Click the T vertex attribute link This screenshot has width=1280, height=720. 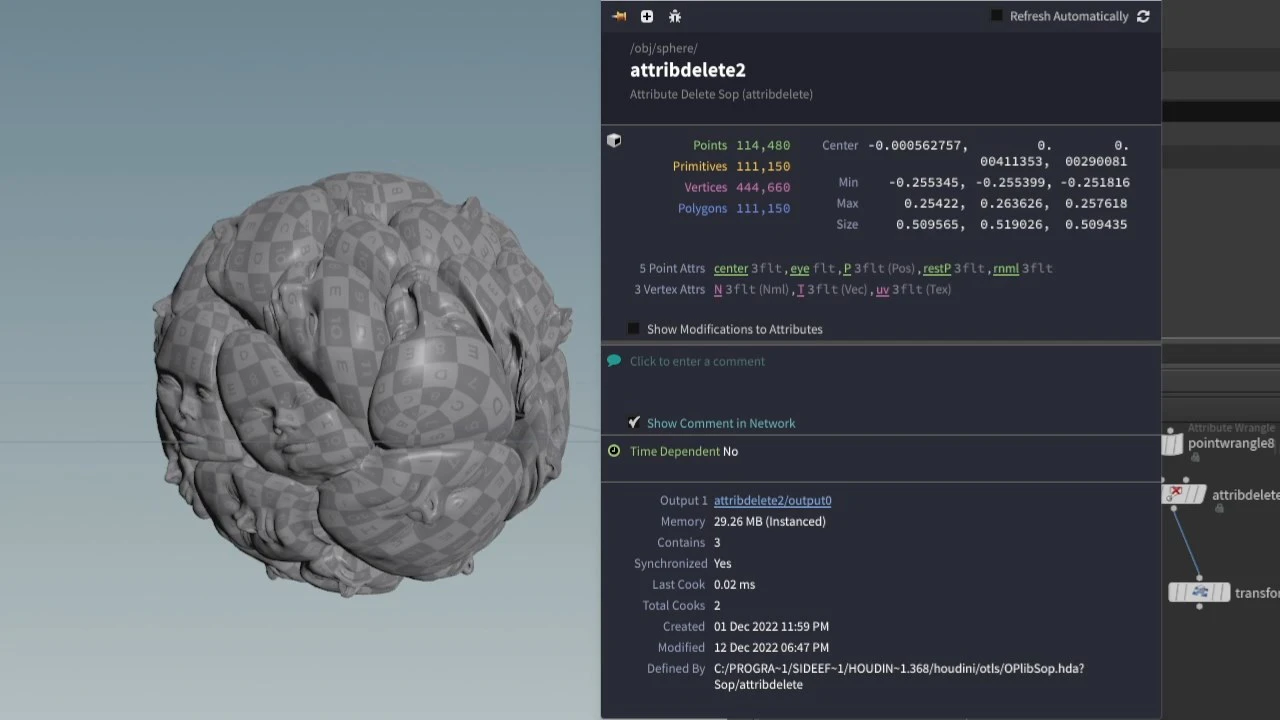[x=800, y=289]
